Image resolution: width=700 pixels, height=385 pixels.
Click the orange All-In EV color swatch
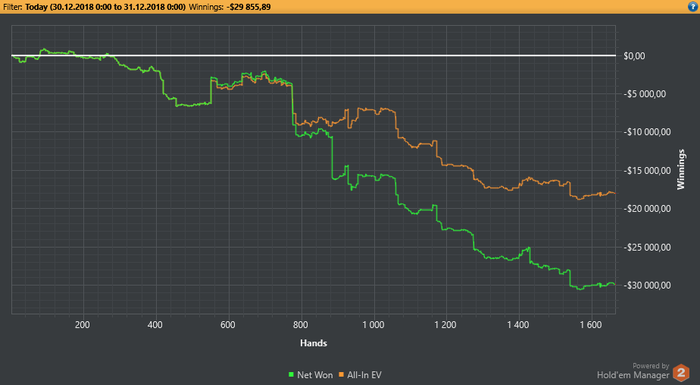pos(341,375)
